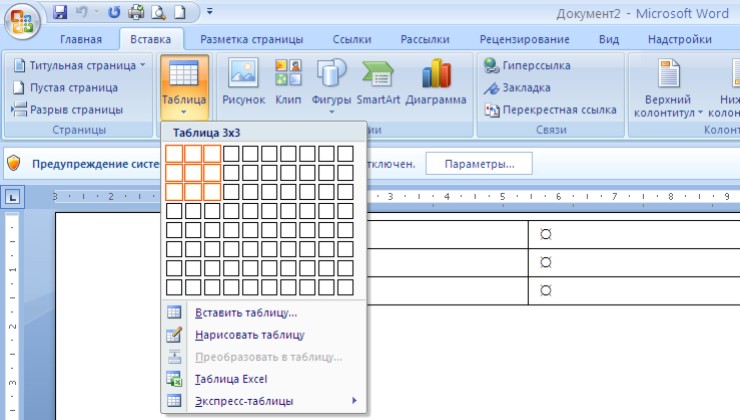Open the Разметка страницы tab
740x420 pixels.
[x=251, y=40]
